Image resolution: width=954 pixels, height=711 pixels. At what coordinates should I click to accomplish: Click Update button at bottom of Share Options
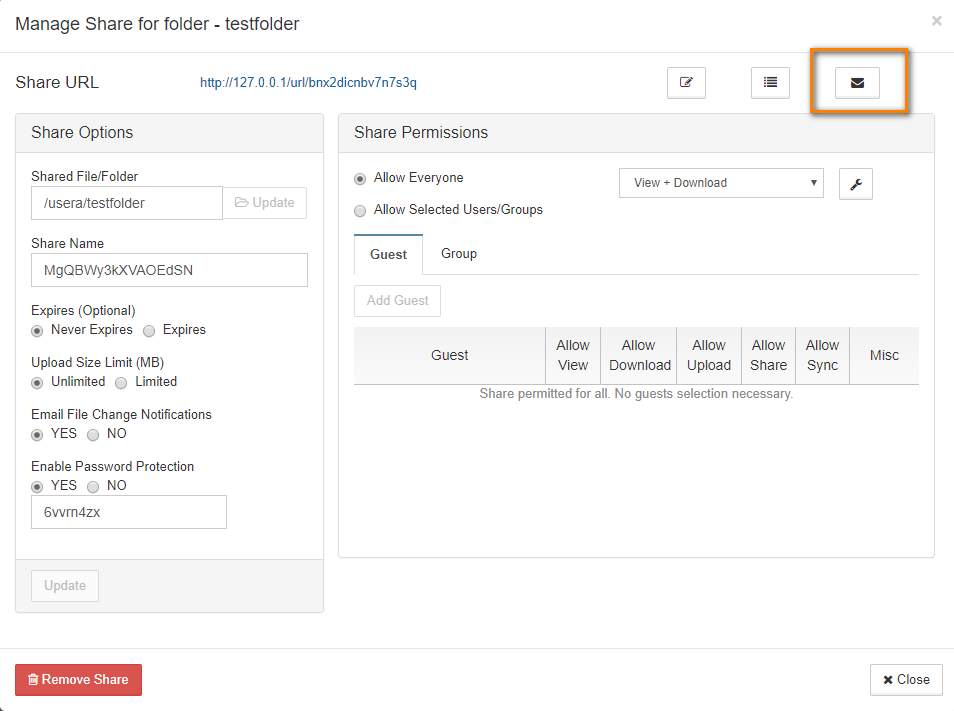click(65, 586)
